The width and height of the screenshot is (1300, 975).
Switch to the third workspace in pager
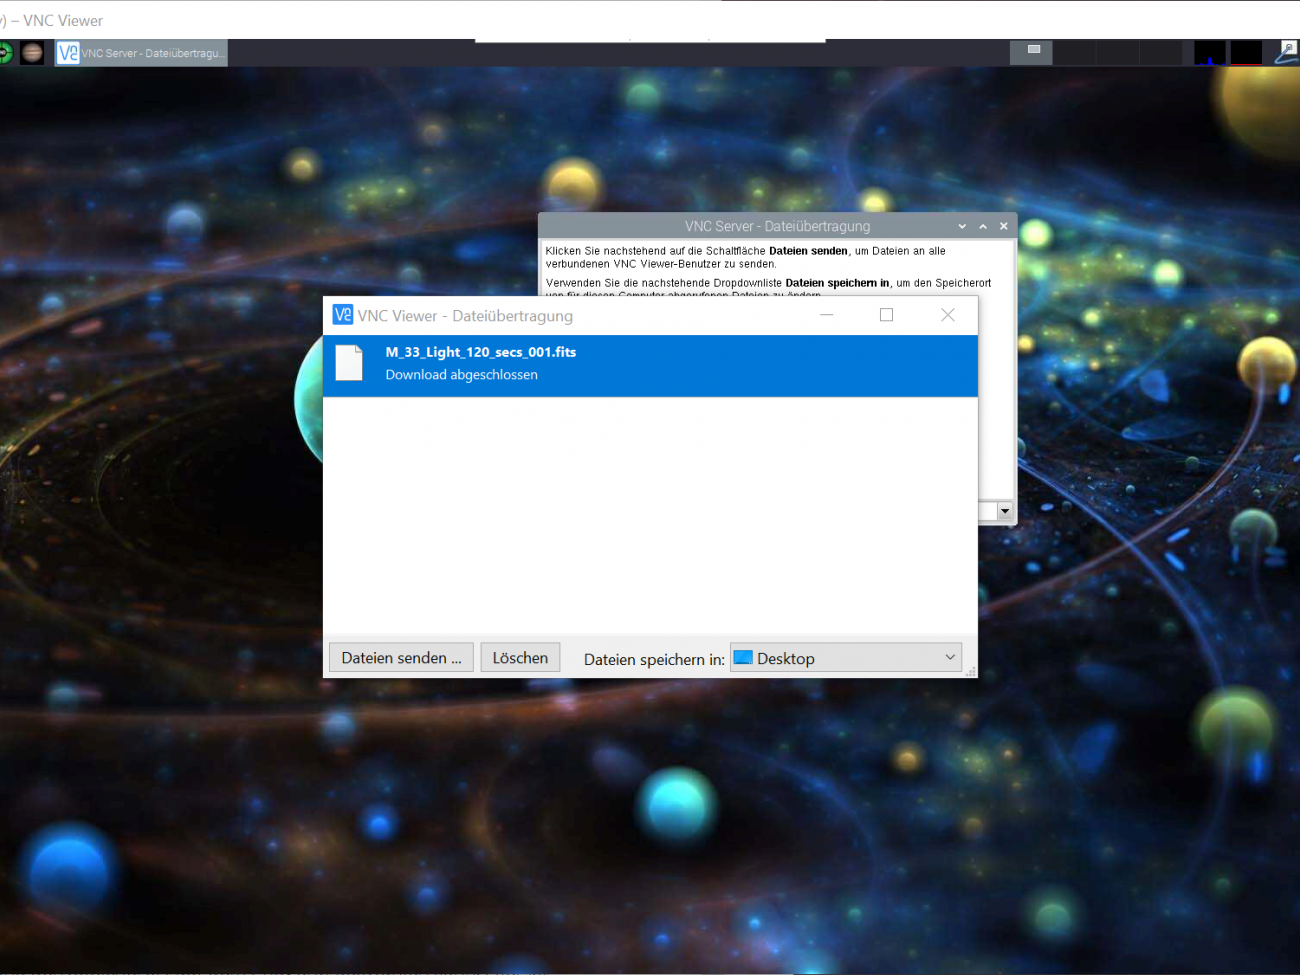1117,53
